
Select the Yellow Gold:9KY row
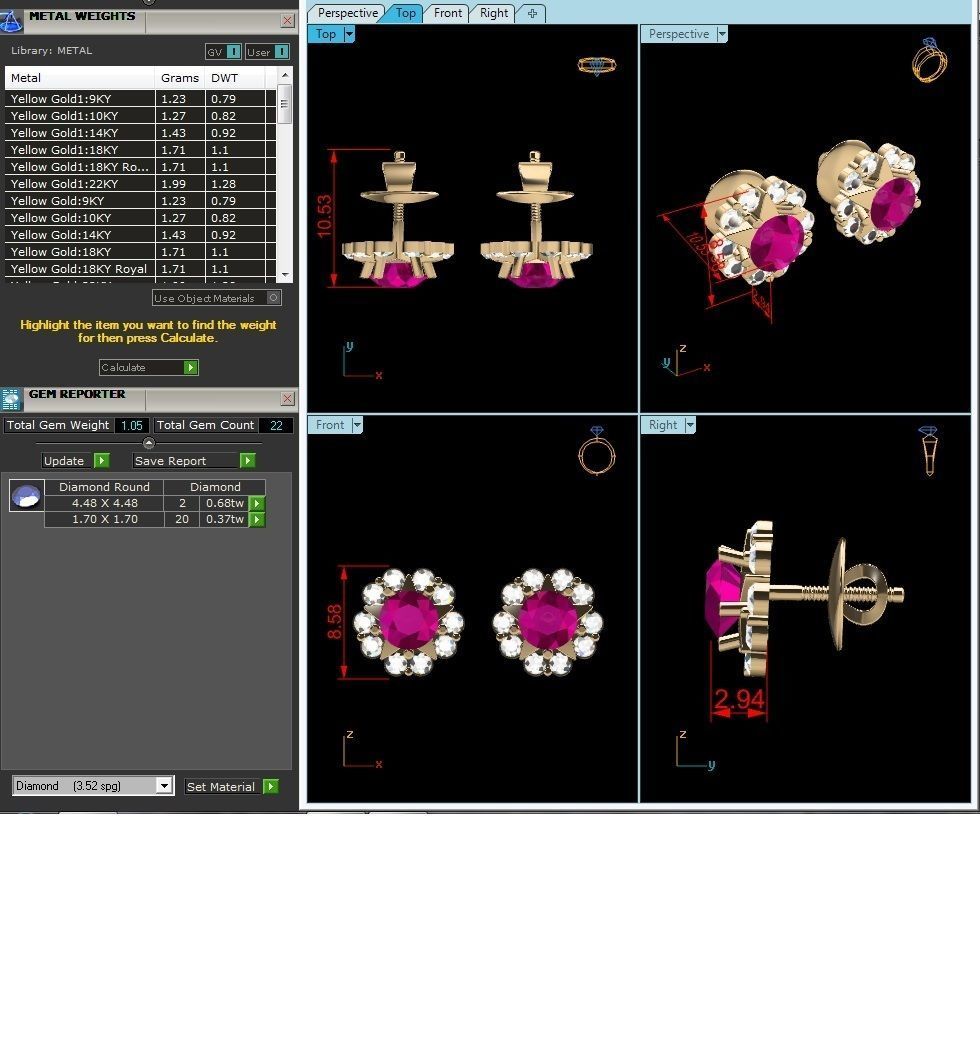click(140, 201)
